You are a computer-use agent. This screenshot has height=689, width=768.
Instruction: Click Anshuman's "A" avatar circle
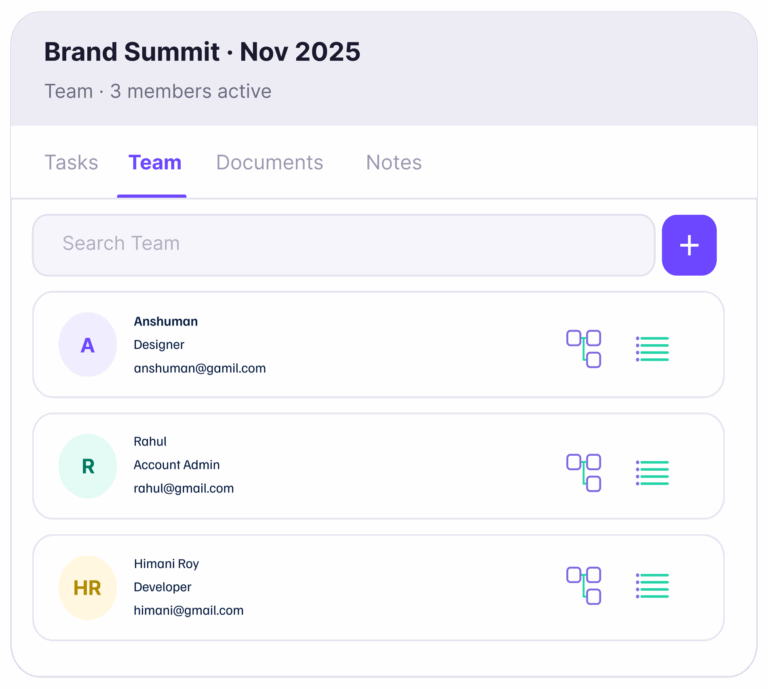coord(88,345)
